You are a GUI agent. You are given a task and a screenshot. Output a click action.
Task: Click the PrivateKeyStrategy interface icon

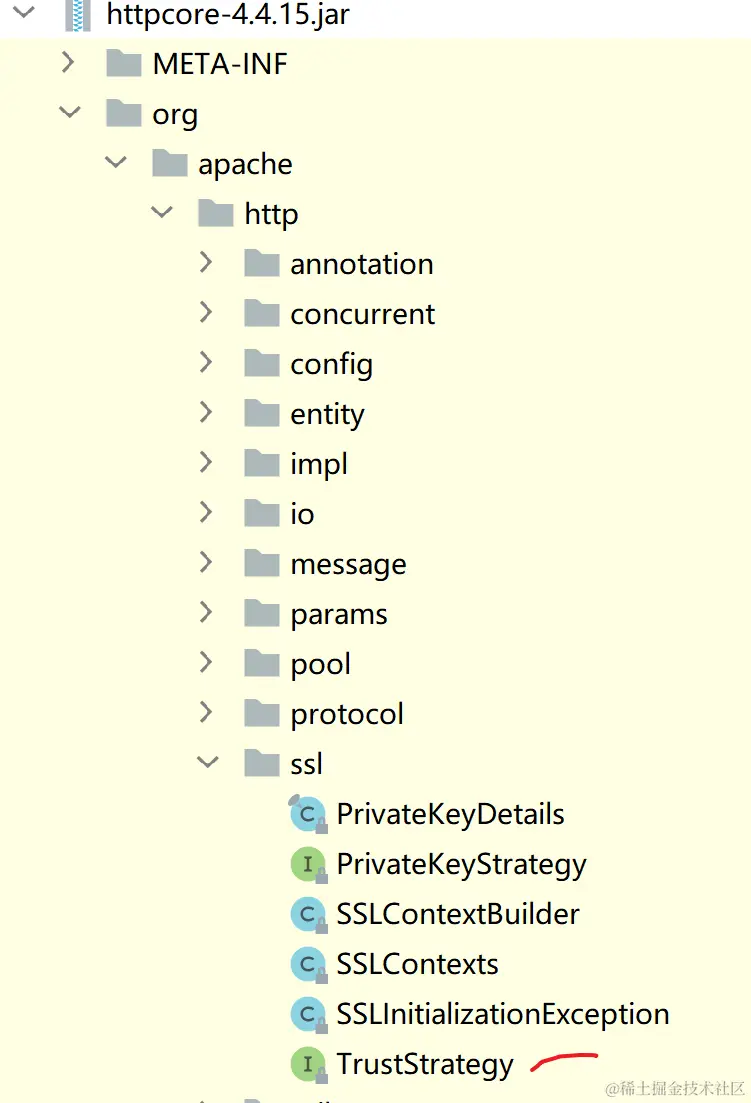click(308, 865)
